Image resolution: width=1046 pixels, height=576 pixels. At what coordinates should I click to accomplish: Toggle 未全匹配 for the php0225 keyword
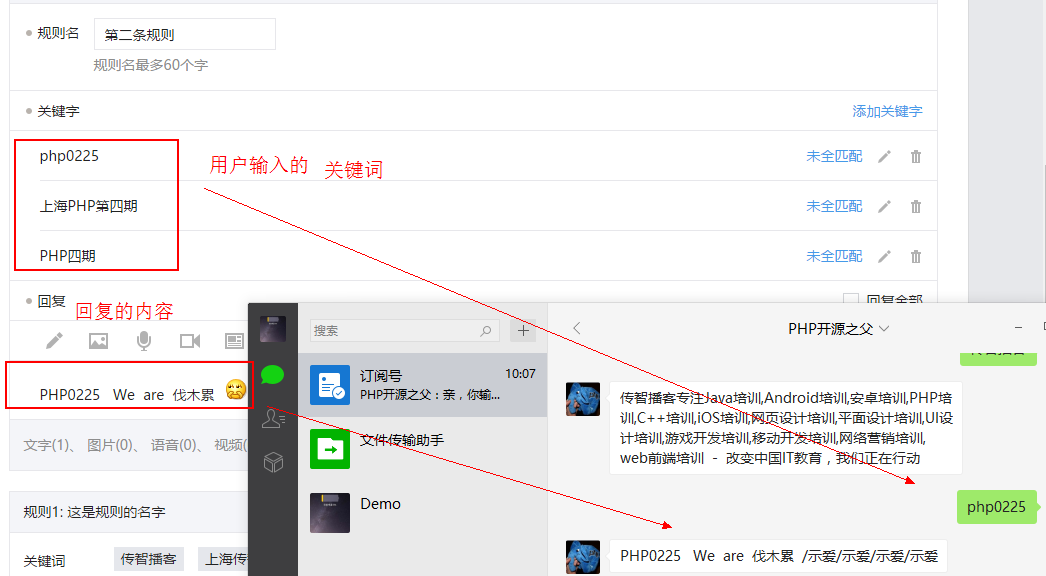(x=834, y=156)
